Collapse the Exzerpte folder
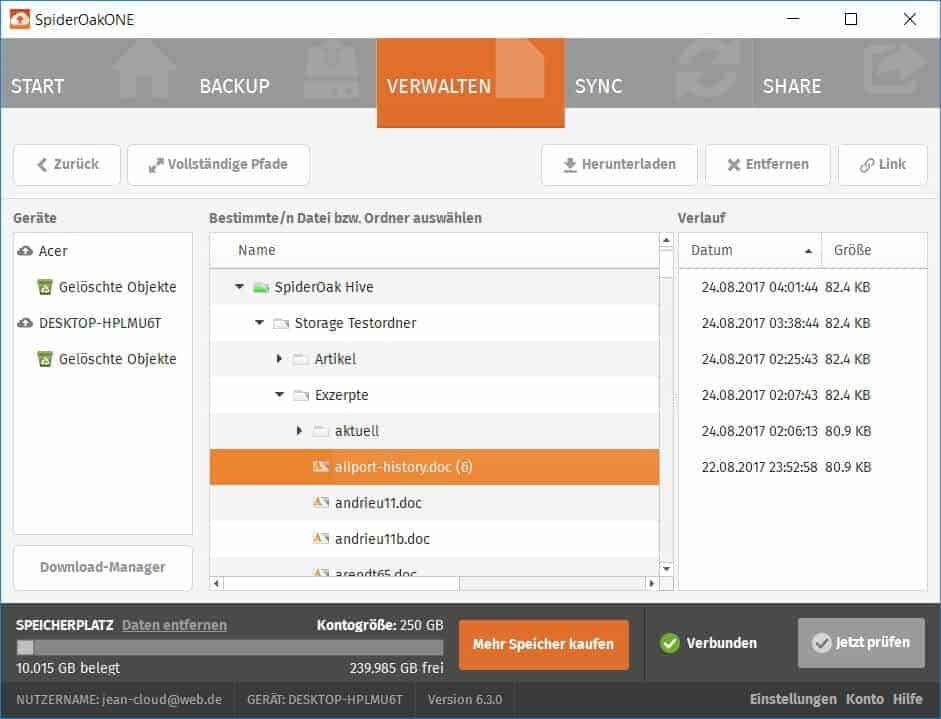 [x=280, y=395]
